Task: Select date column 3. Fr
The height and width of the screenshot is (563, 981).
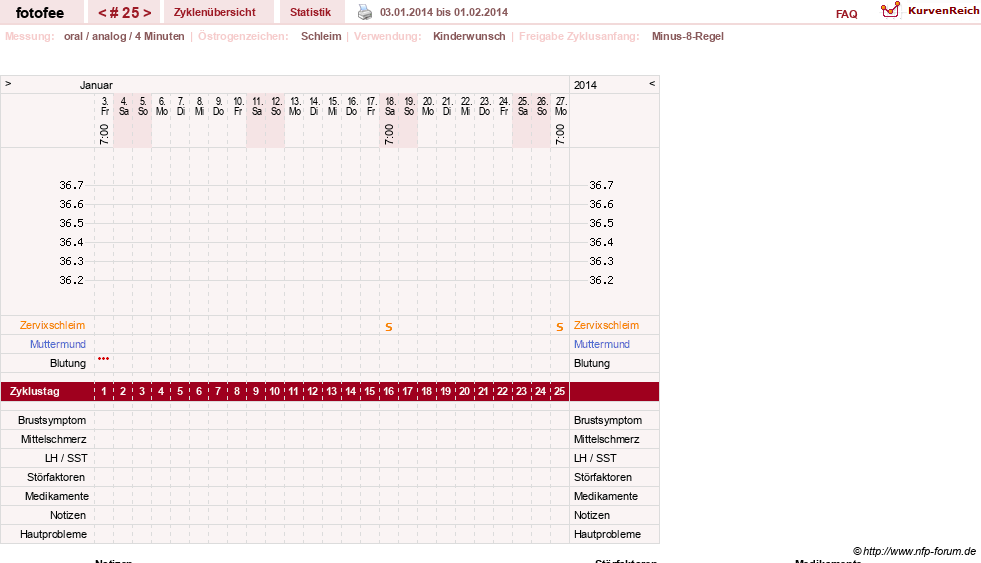Action: (104, 106)
